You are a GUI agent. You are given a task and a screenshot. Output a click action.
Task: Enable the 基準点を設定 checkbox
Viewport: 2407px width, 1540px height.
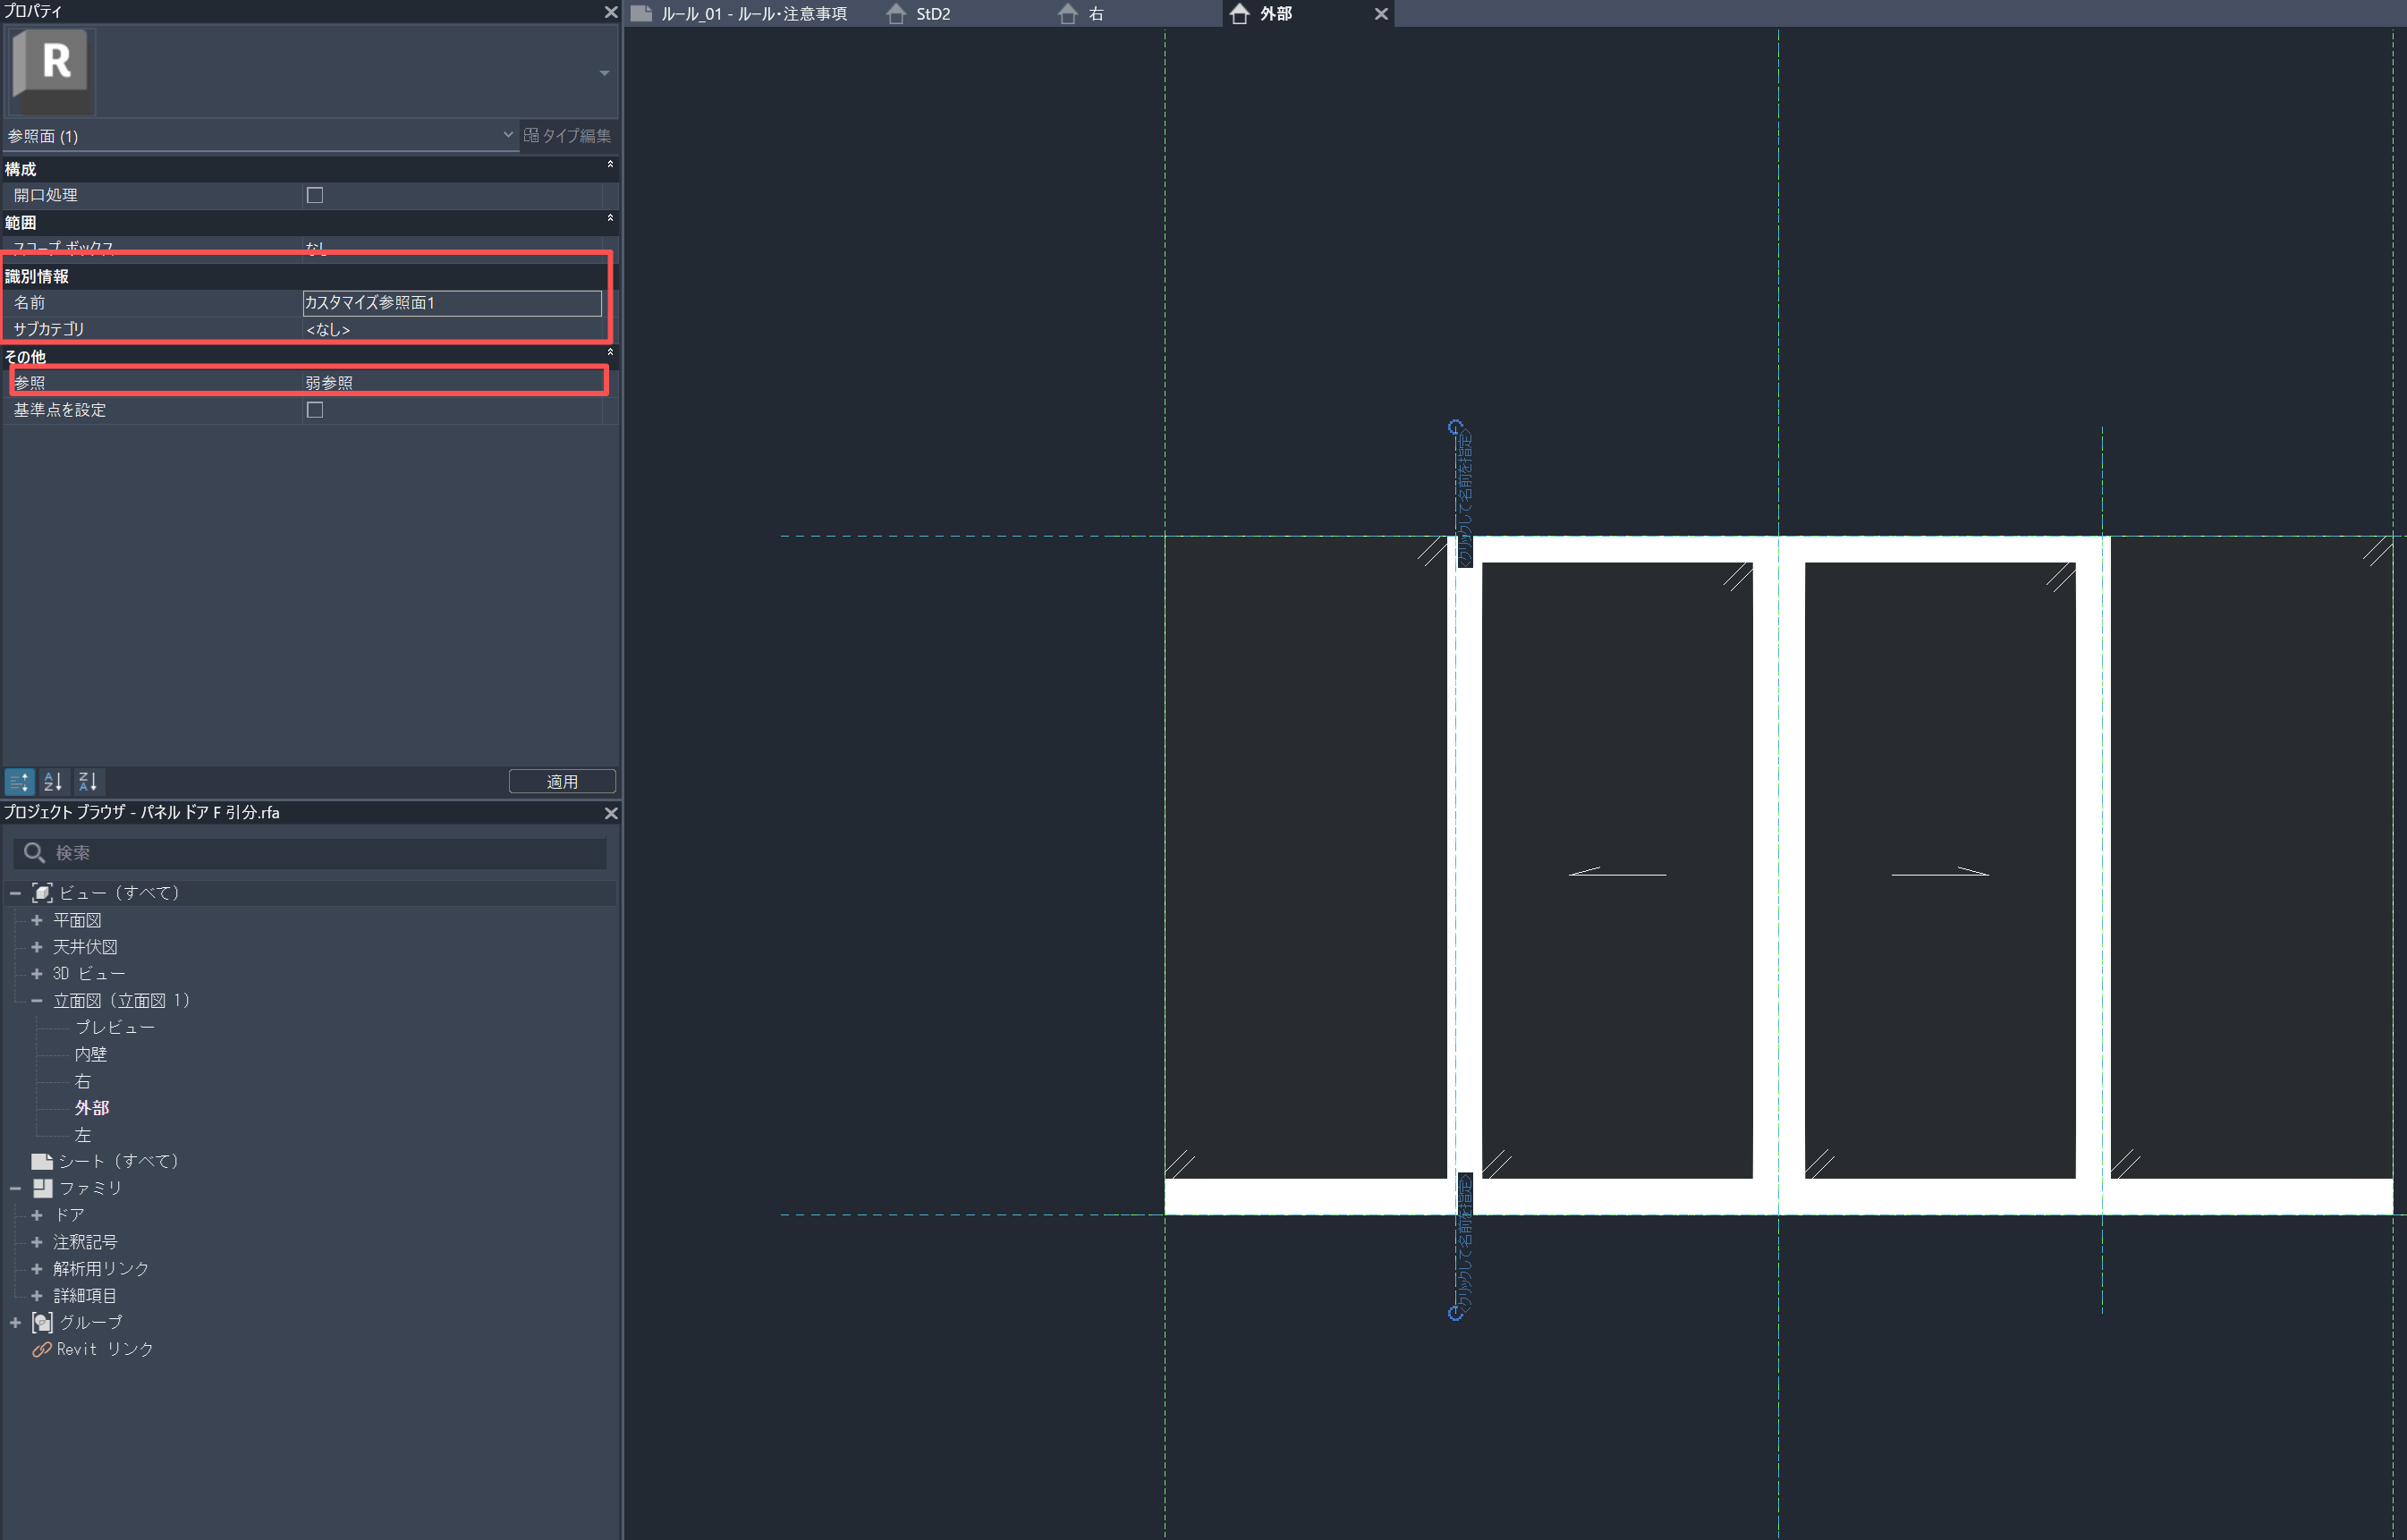(x=315, y=410)
